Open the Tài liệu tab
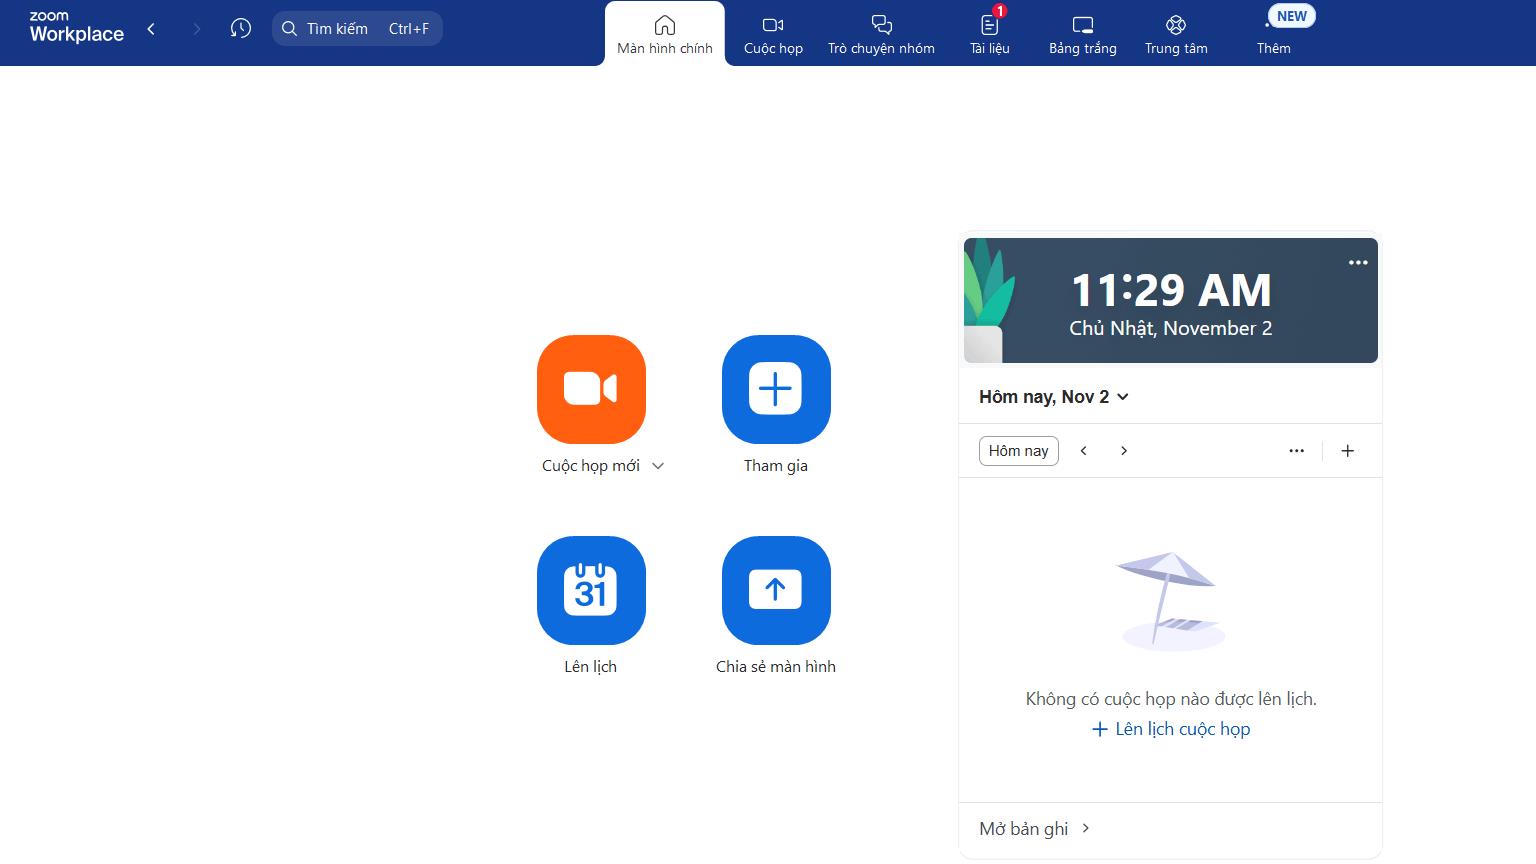Screen dimensions: 1536x864 989,35
